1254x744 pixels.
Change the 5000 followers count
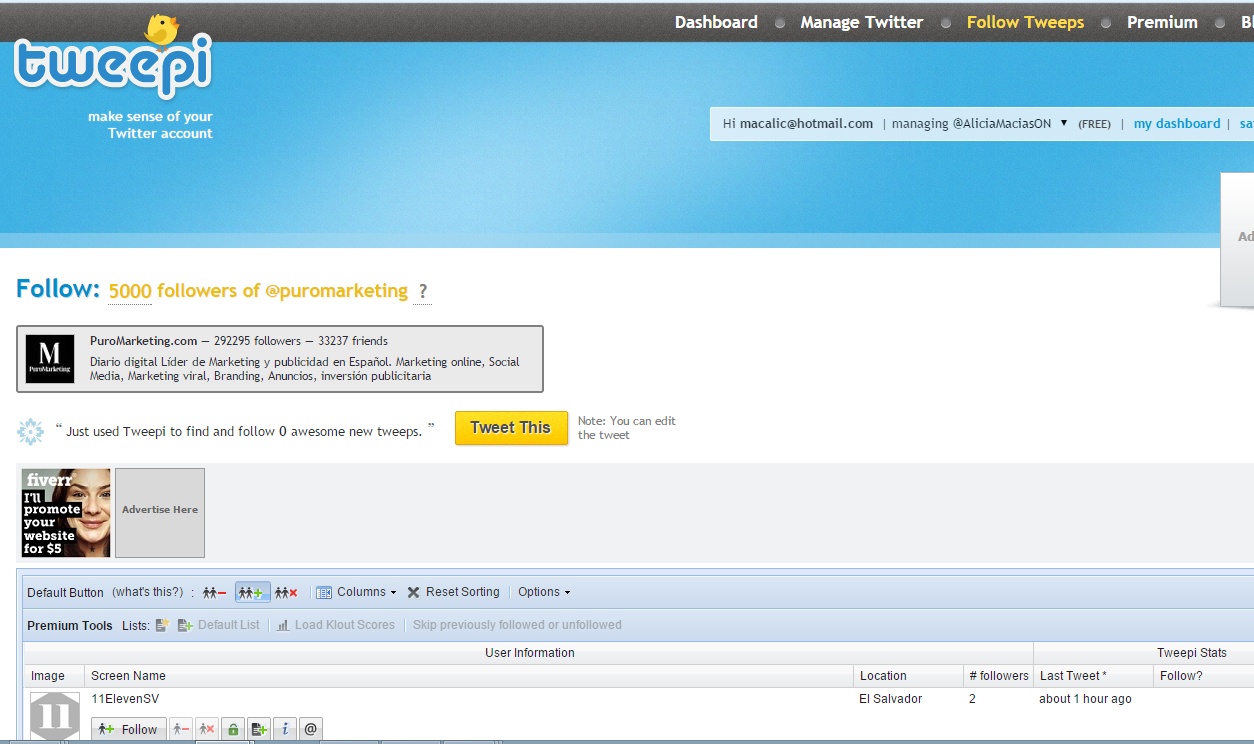coord(130,291)
